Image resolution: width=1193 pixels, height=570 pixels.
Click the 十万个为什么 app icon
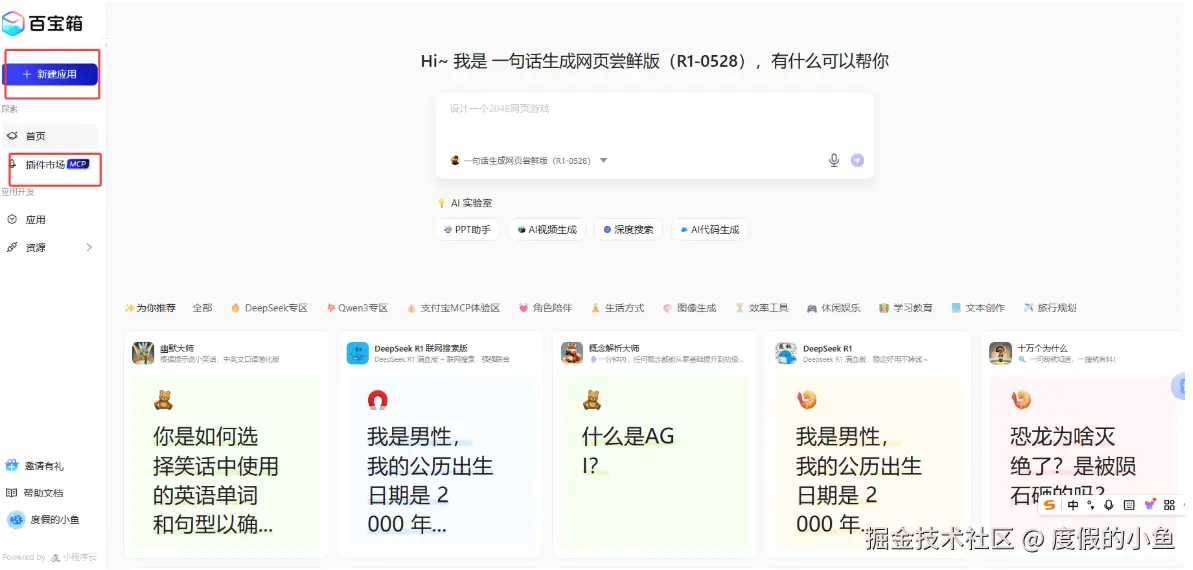coord(1001,353)
